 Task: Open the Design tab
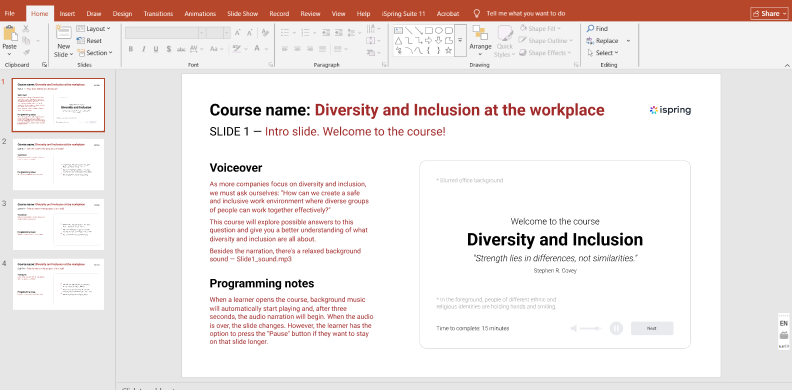coord(122,14)
